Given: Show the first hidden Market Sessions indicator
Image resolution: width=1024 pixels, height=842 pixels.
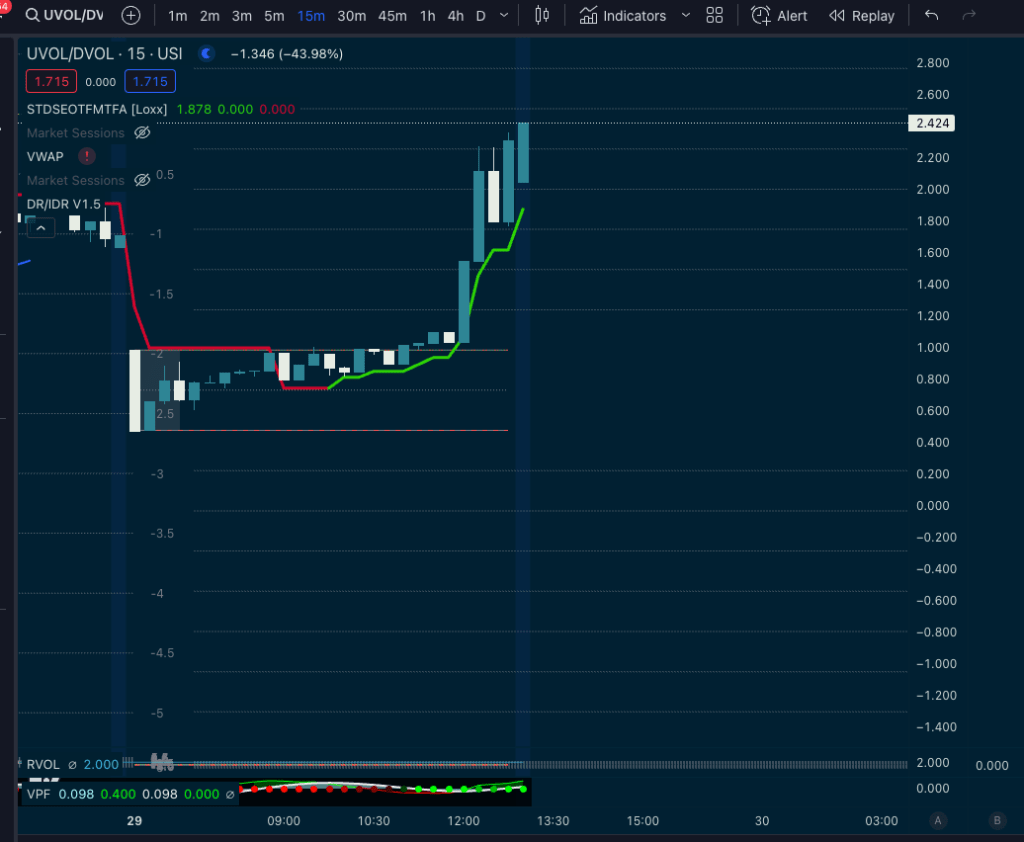Looking at the screenshot, I should tap(142, 132).
